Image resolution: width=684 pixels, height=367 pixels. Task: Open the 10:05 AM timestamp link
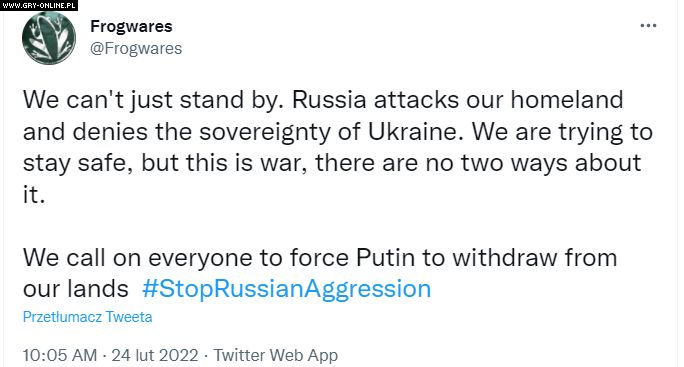(60, 355)
